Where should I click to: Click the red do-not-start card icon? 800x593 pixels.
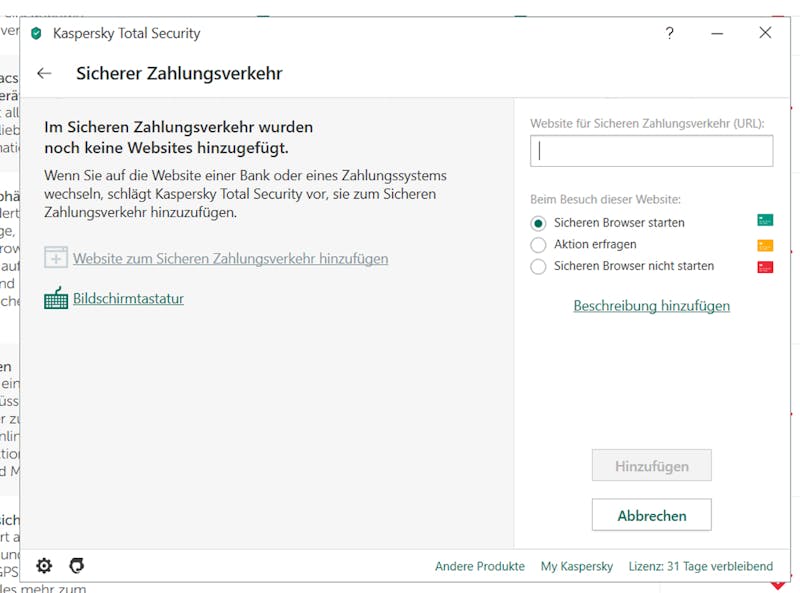pyautogui.click(x=765, y=267)
